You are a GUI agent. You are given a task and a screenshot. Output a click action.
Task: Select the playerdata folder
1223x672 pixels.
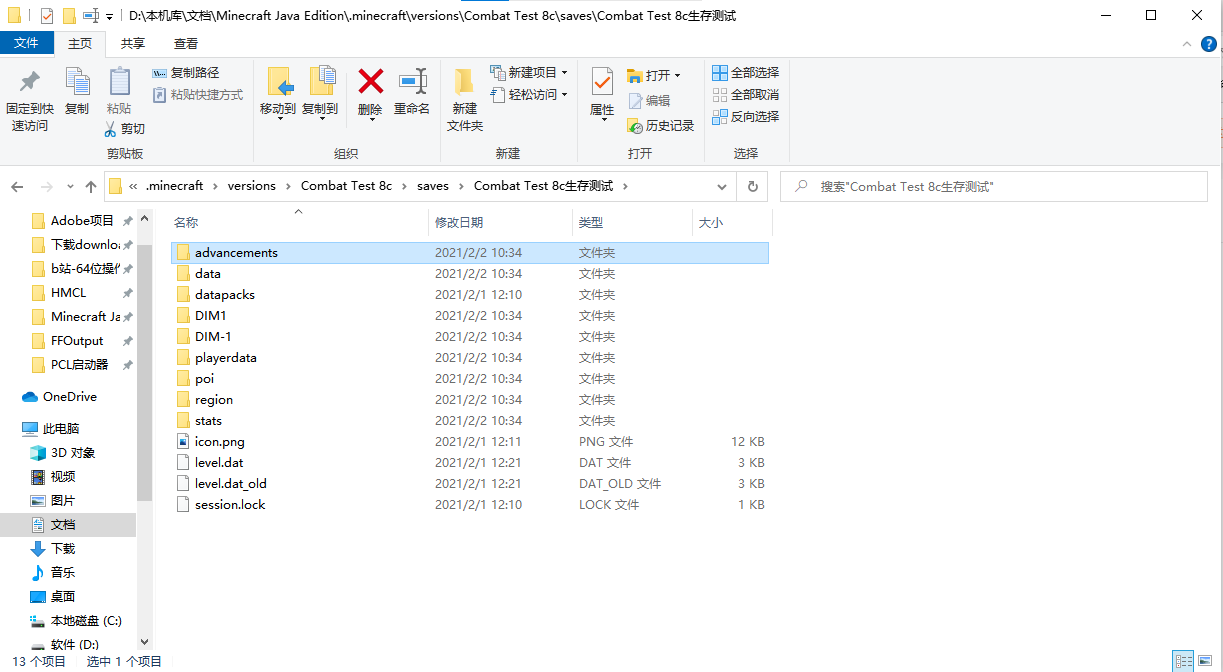[226, 358]
